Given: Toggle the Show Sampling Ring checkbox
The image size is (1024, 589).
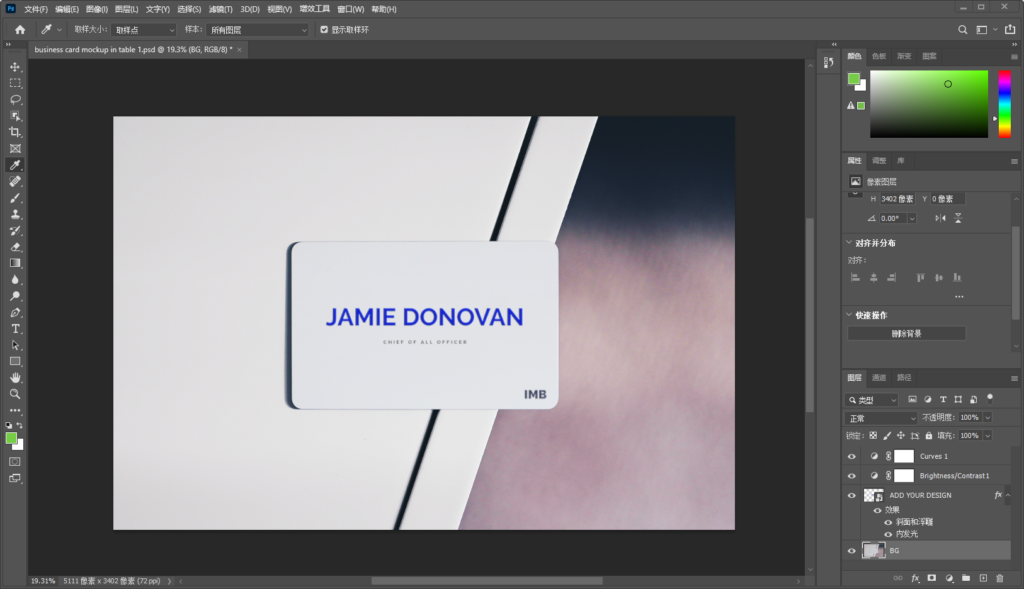Looking at the screenshot, I should point(324,29).
